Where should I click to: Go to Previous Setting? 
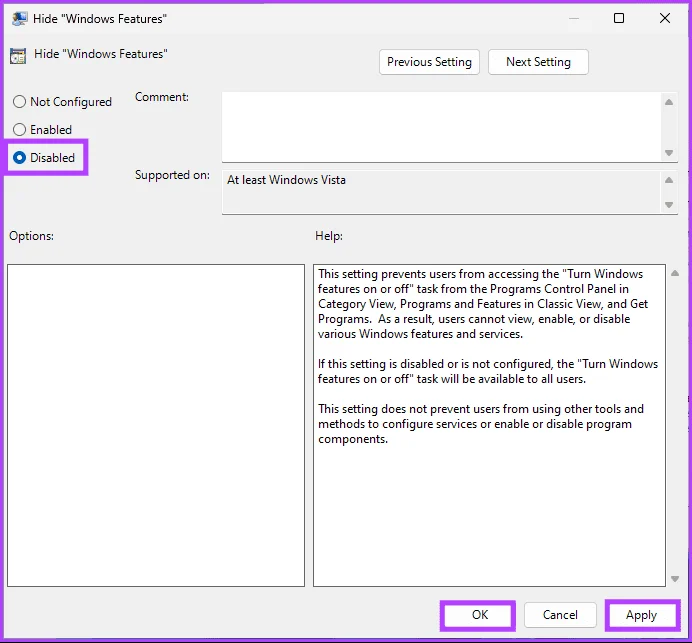point(429,62)
